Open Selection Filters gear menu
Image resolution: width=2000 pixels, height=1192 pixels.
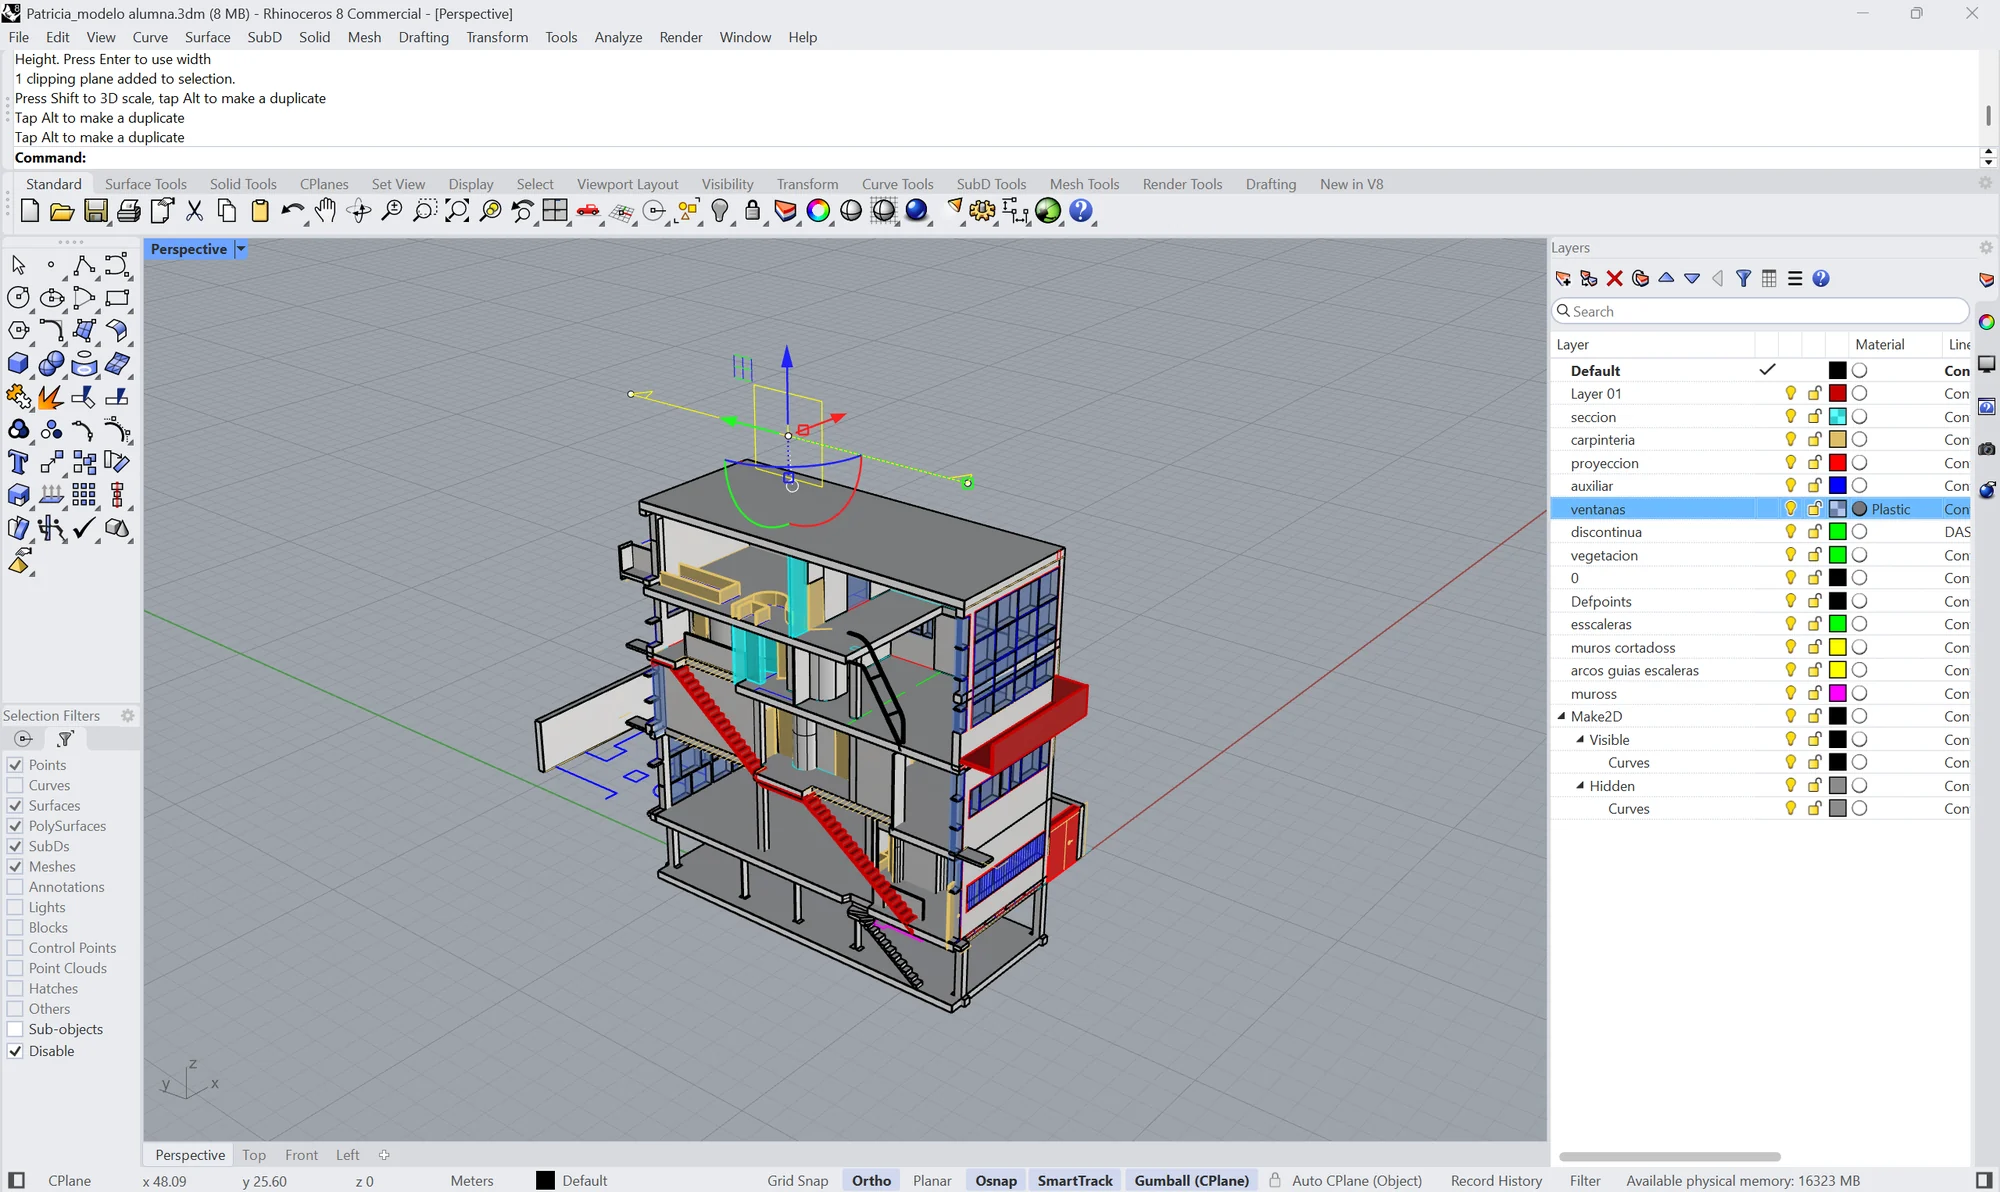[x=127, y=716]
